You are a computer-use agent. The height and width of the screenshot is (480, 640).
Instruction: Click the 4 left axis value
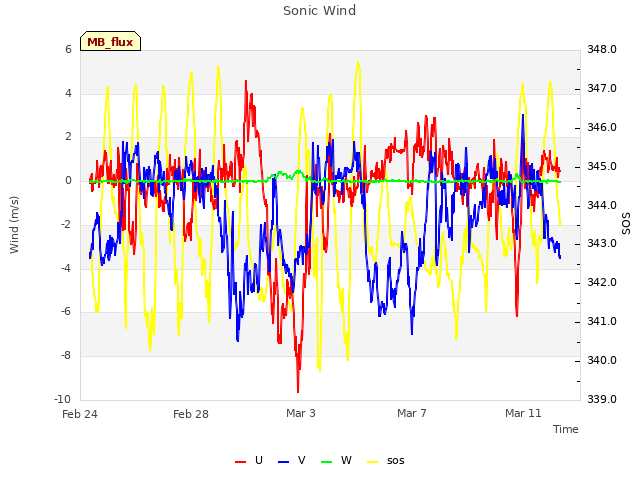click(68, 93)
